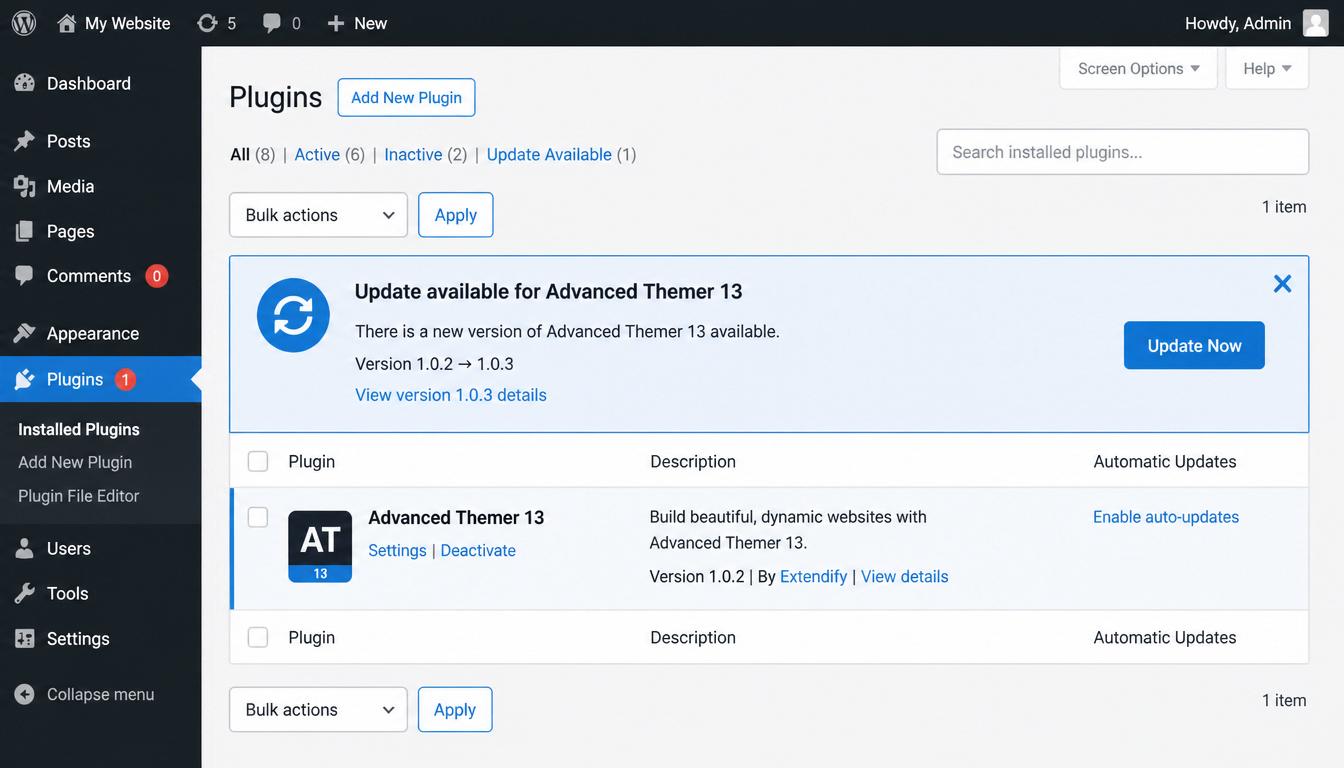Click the top Plugin column header
1344x768 pixels.
click(x=312, y=461)
